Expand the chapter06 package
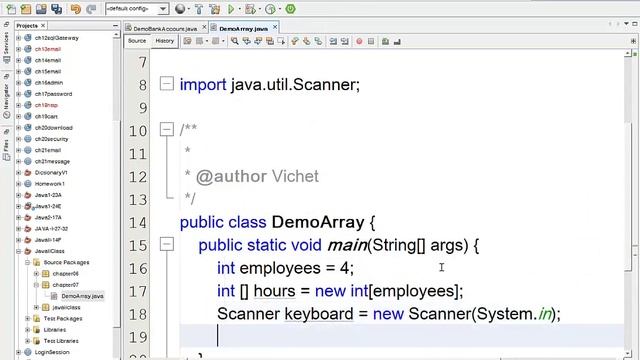Image resolution: width=640 pixels, height=360 pixels. pyautogui.click(x=36, y=273)
